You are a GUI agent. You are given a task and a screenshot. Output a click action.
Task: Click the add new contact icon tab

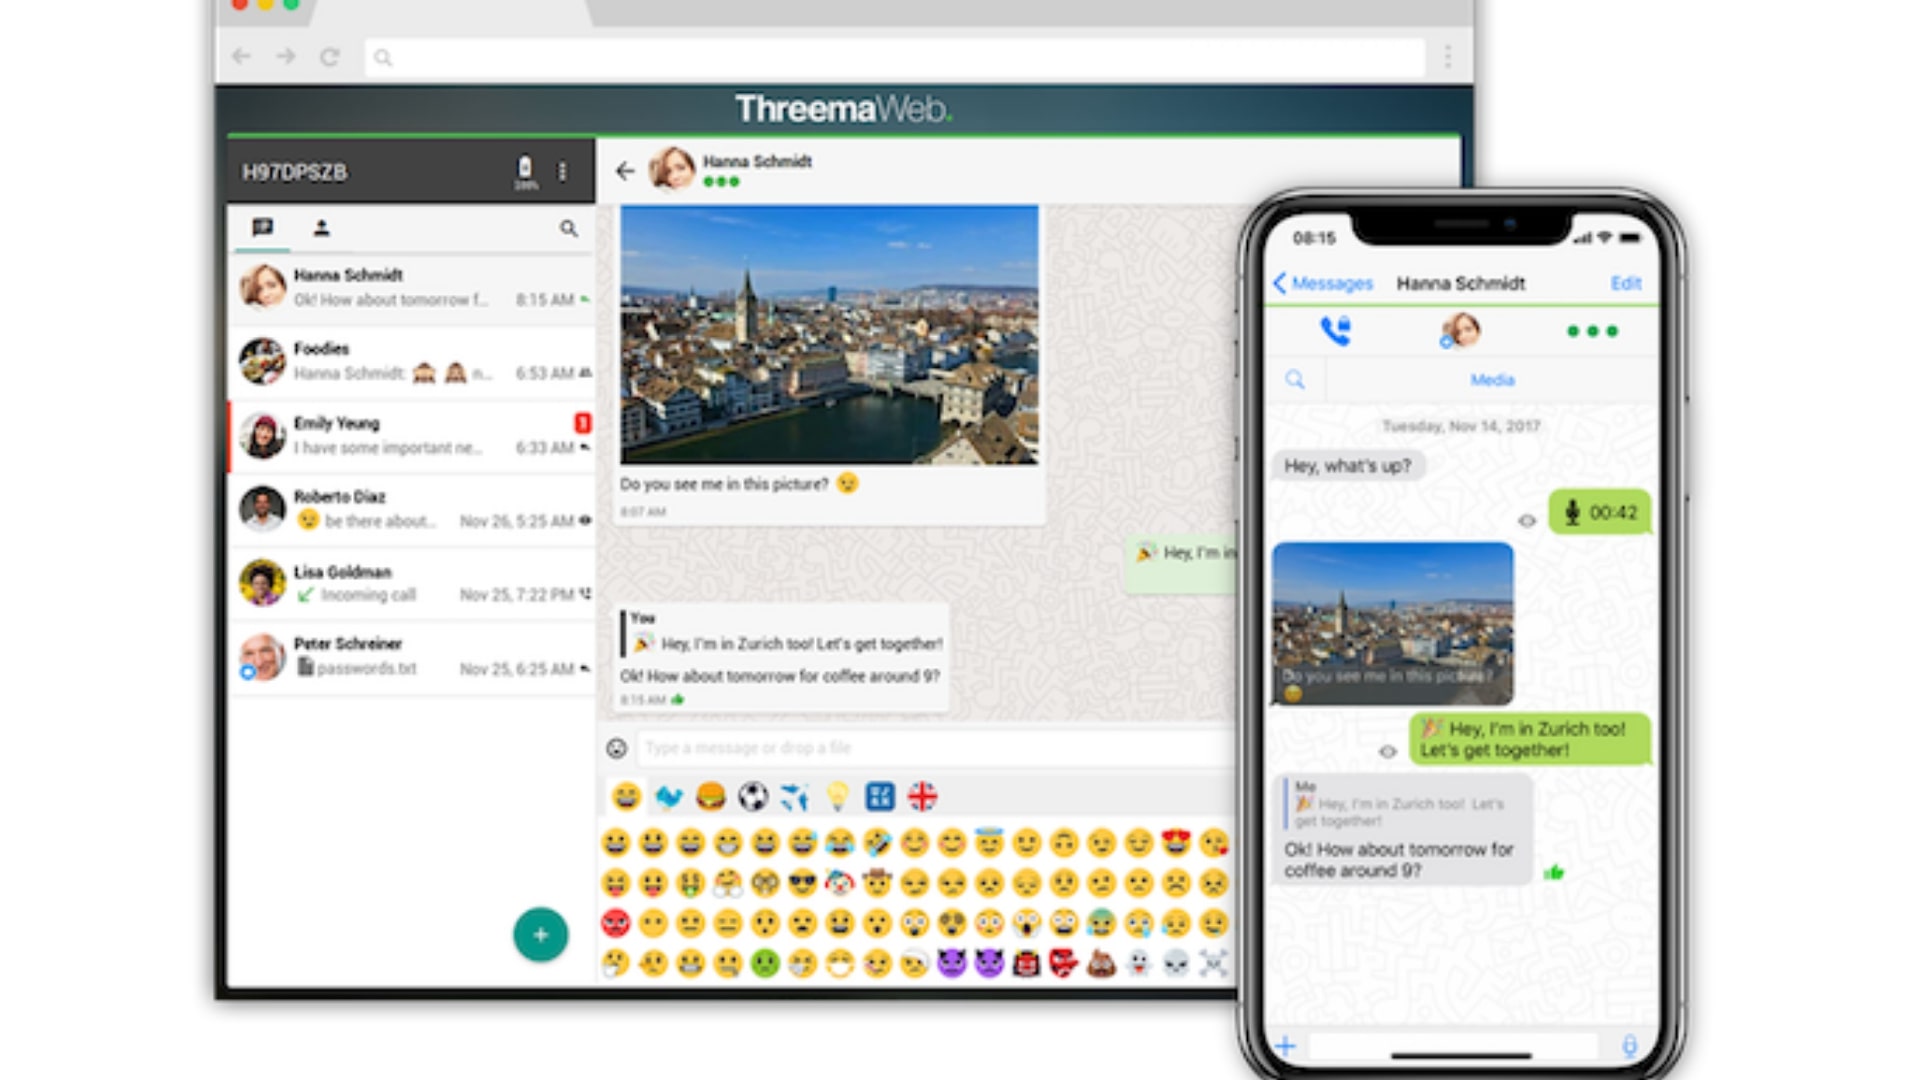click(x=322, y=227)
